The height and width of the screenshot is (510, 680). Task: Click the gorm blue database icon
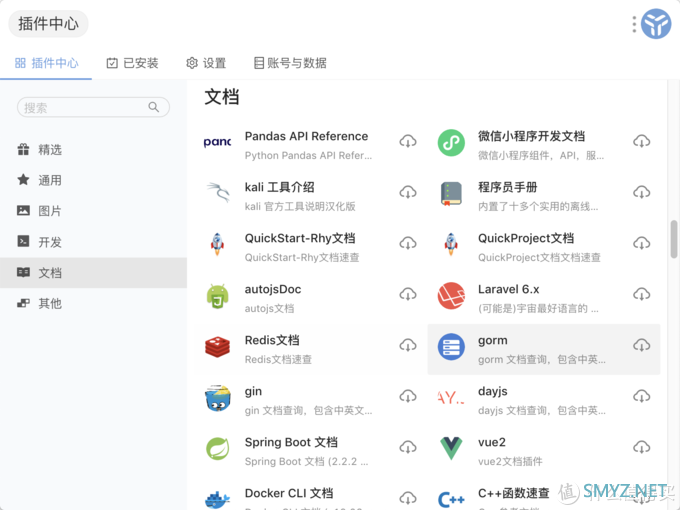click(x=451, y=347)
